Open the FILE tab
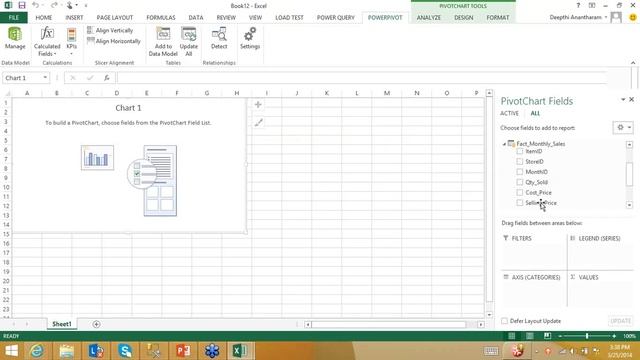The image size is (640, 360). [x=13, y=18]
